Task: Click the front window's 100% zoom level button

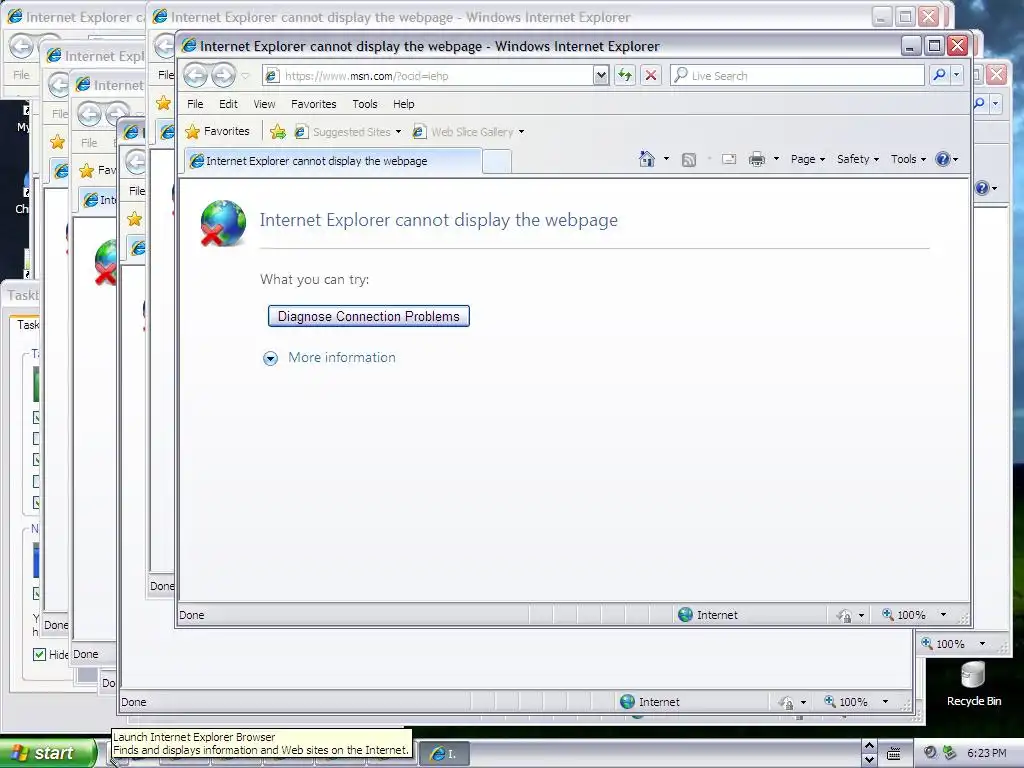Action: pyautogui.click(x=904, y=615)
